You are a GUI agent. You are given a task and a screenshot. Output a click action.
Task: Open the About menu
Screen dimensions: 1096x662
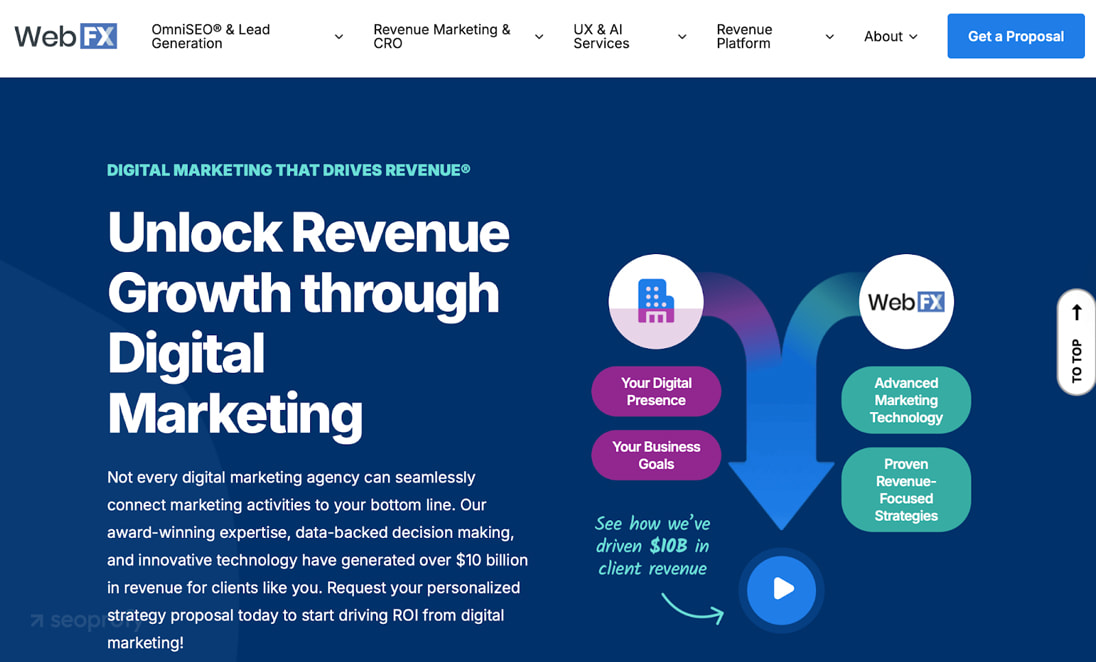click(x=890, y=37)
